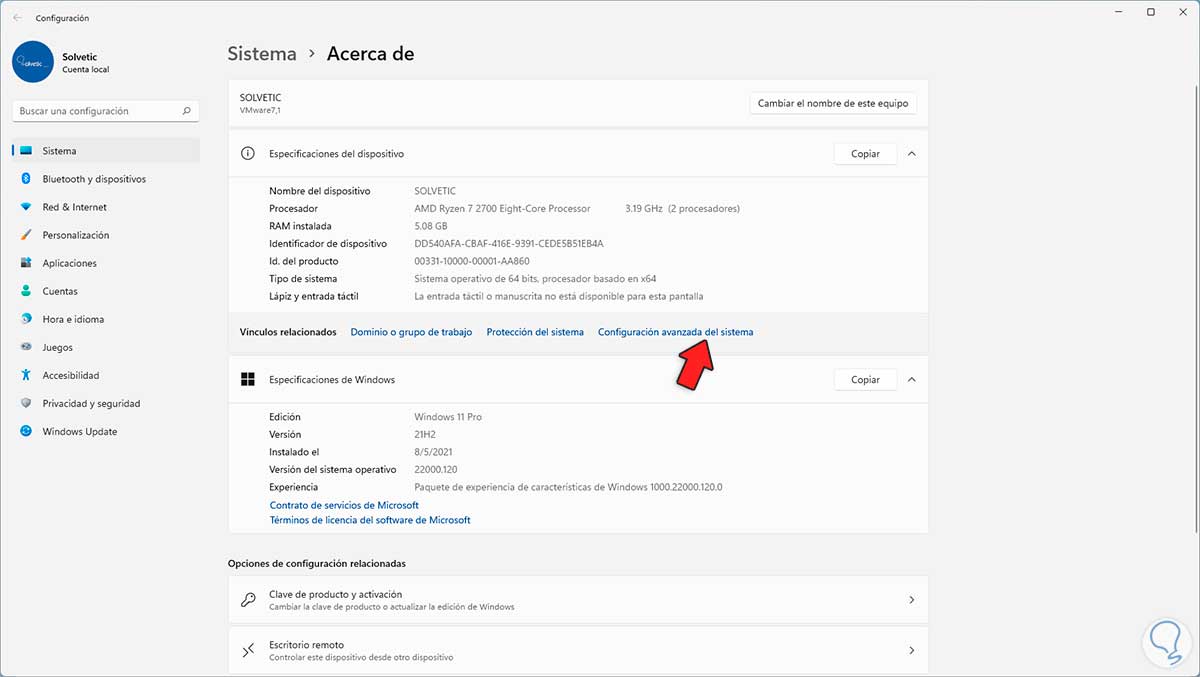Click the Juegos controller icon
This screenshot has width=1200, height=677.
point(27,347)
